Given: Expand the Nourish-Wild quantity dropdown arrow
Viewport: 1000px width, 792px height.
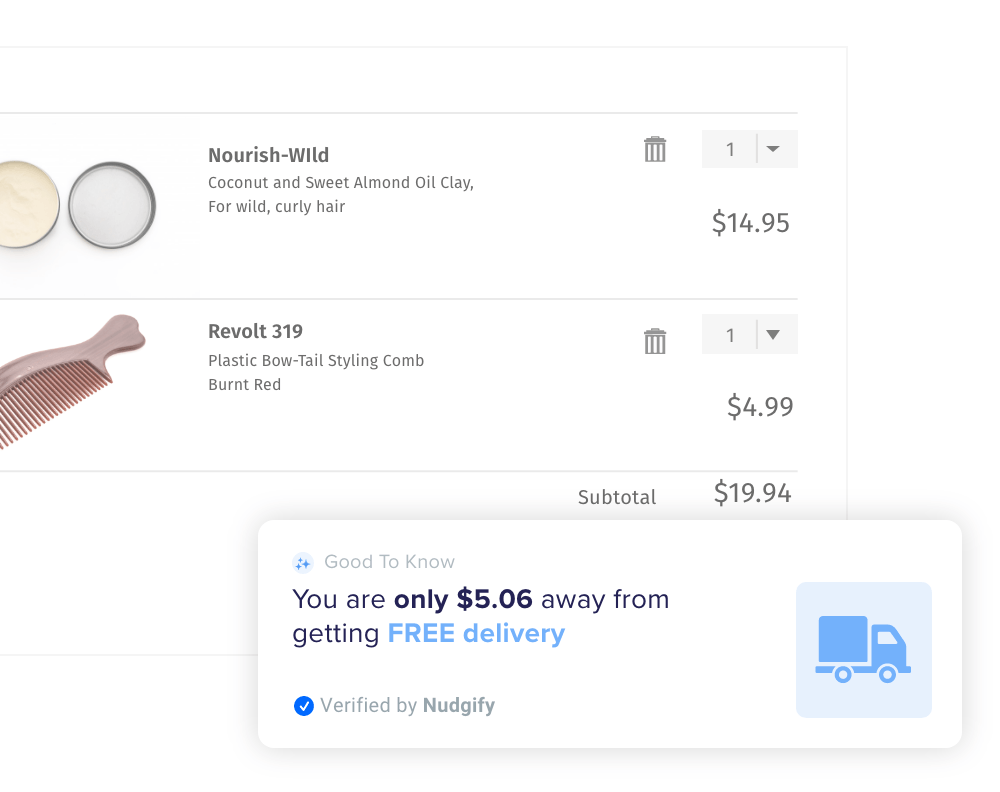Looking at the screenshot, I should click(773, 149).
